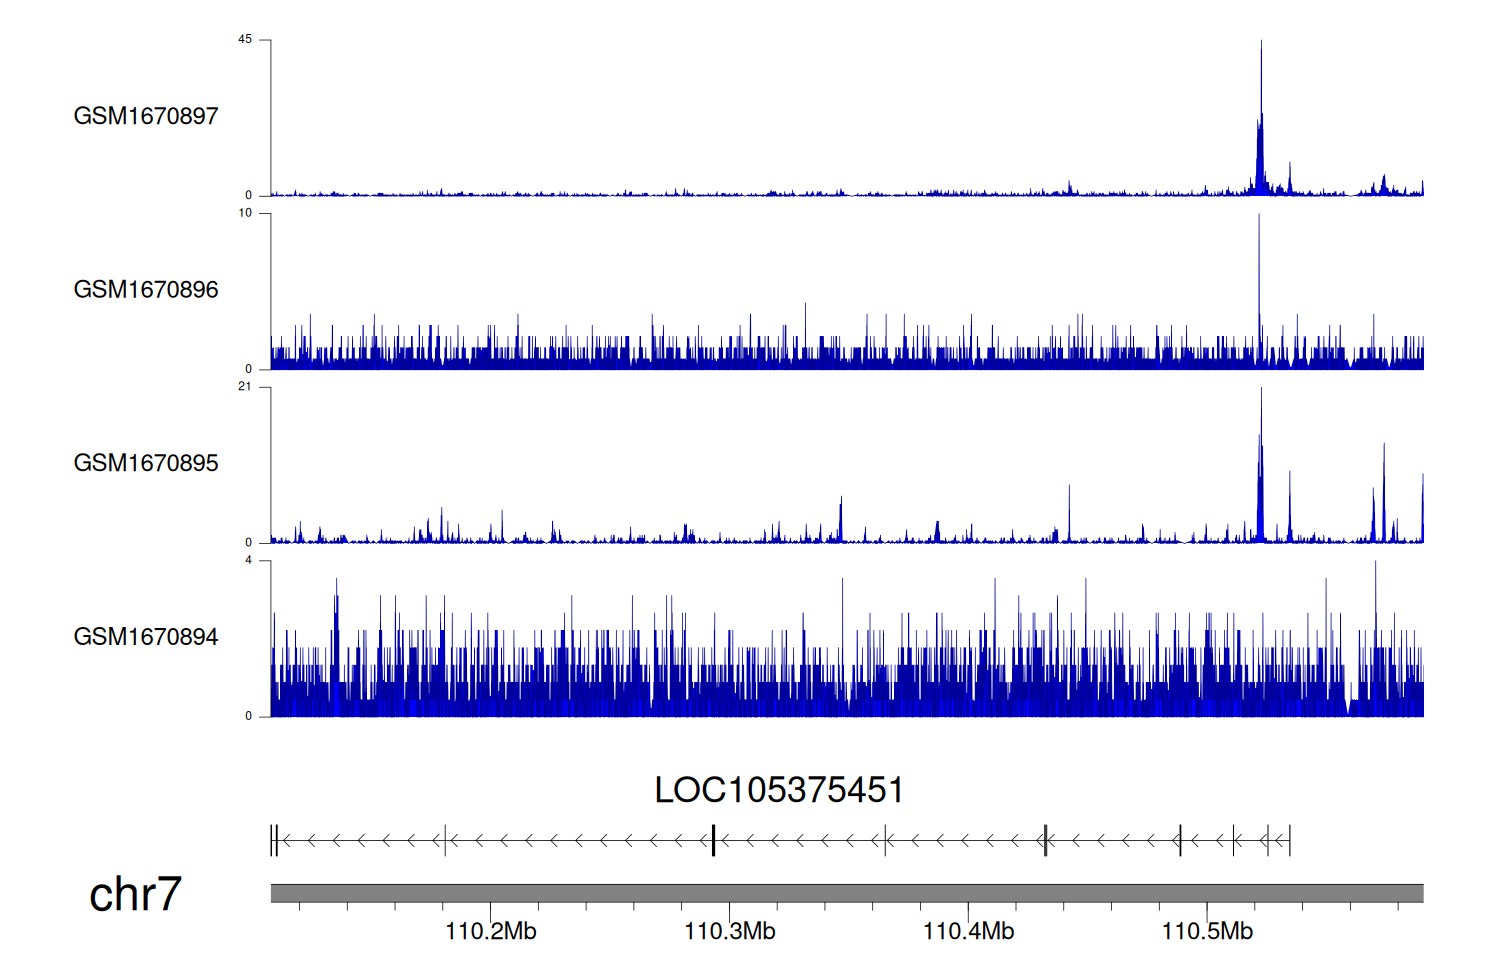This screenshot has width=1500, height=980.
Task: Click the GSM1670895 track name
Action: pyautogui.click(x=146, y=463)
